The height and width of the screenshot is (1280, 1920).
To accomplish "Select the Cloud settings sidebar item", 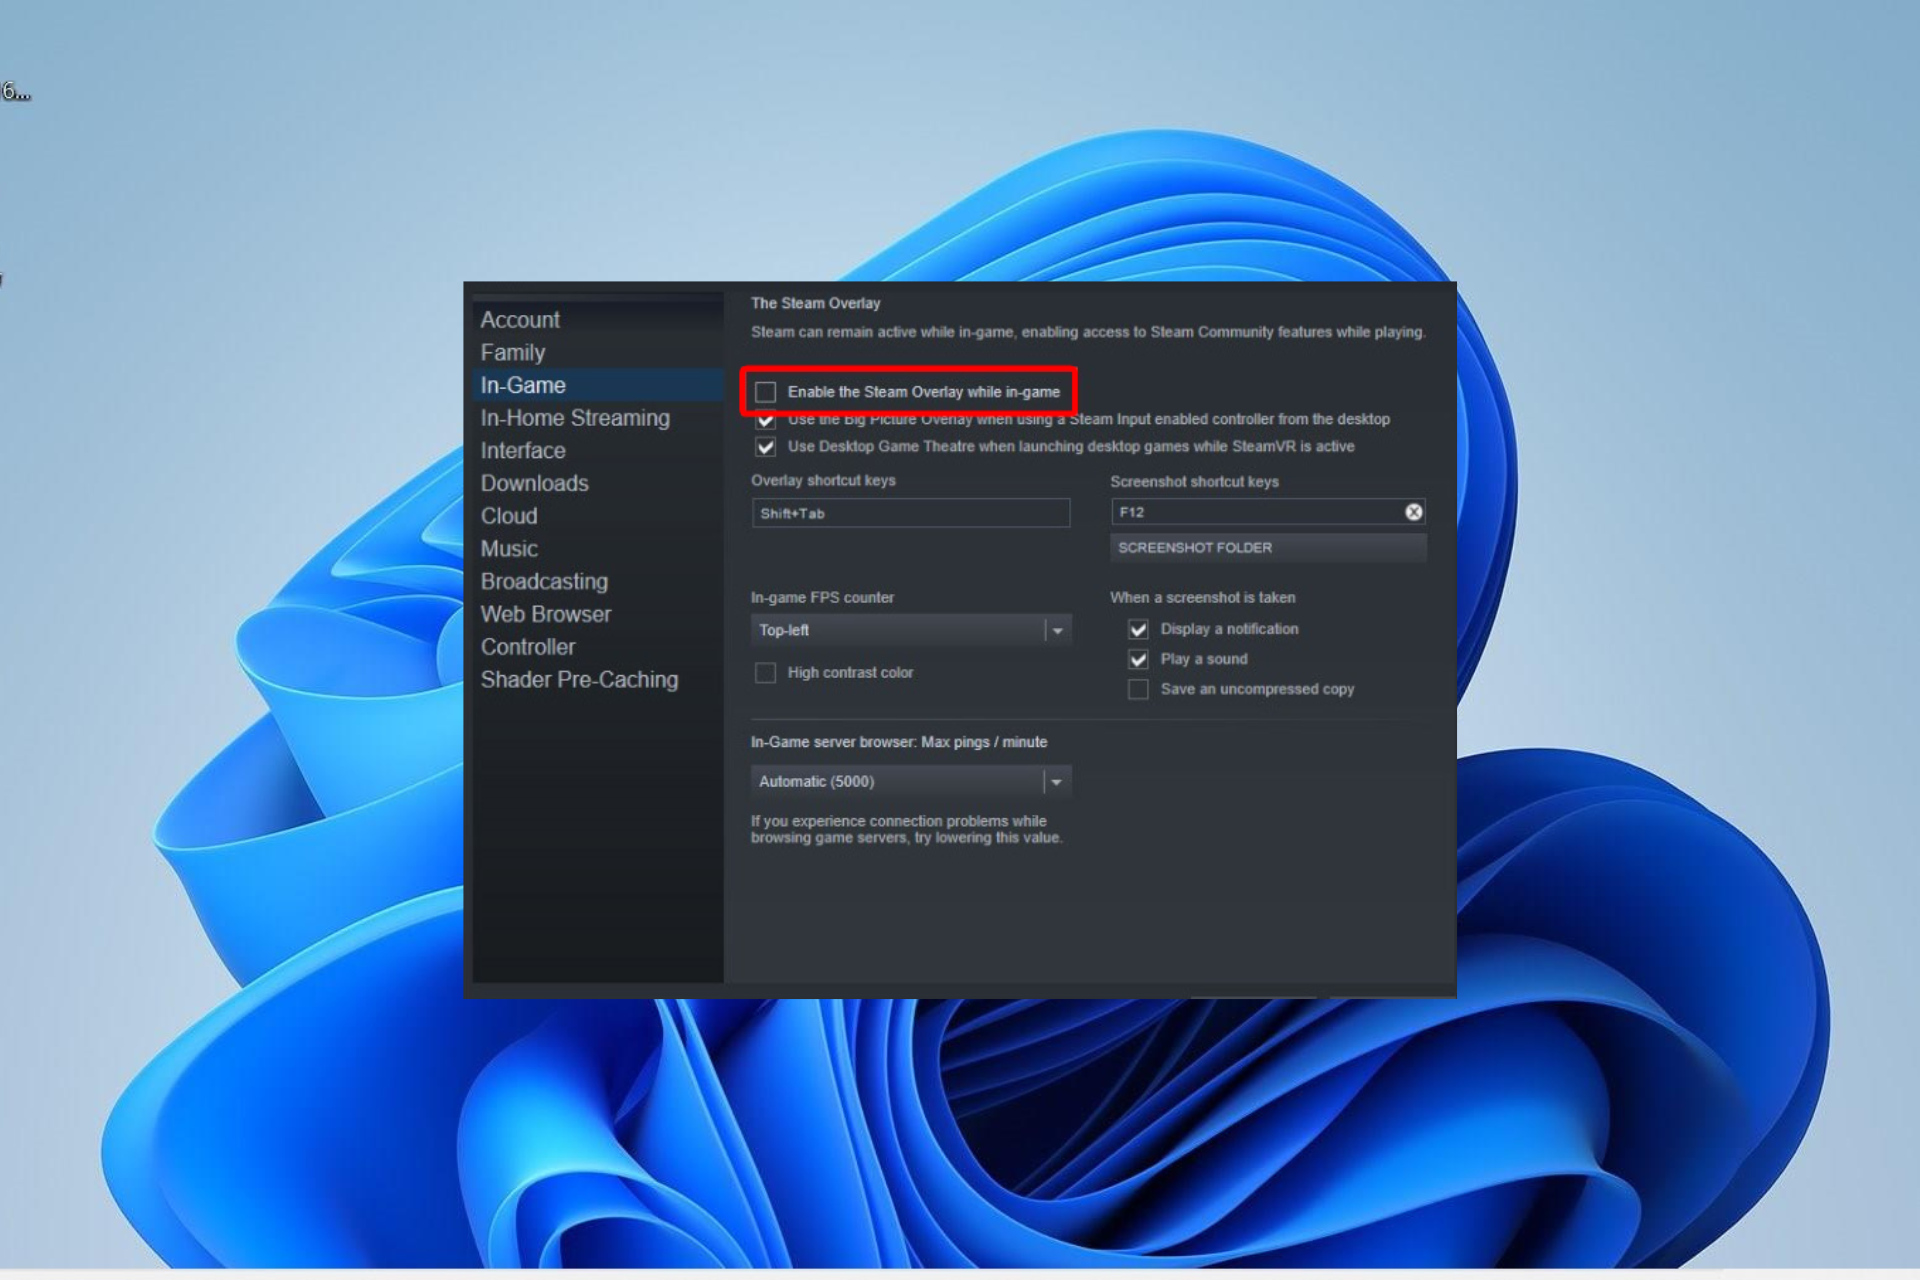I will pos(510,516).
